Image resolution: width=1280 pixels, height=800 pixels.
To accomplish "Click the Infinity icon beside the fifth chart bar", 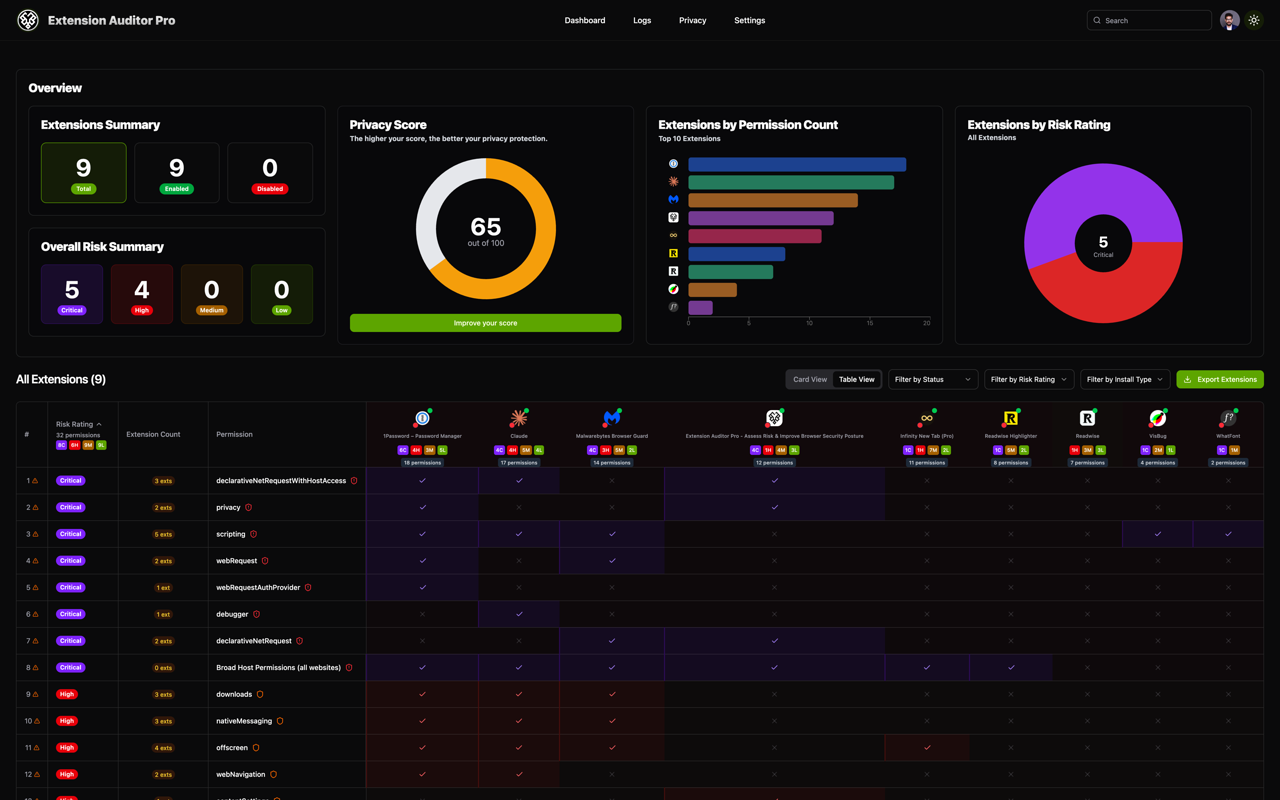I will point(673,236).
